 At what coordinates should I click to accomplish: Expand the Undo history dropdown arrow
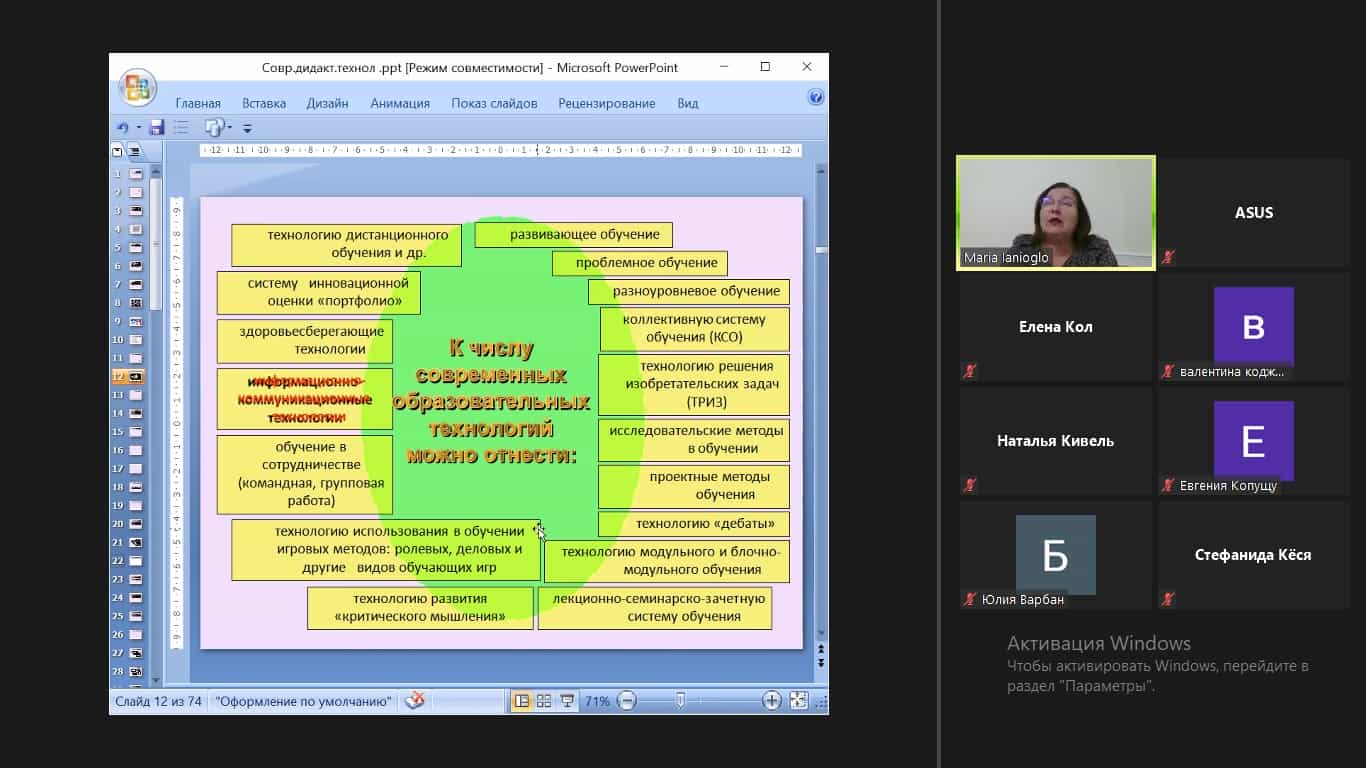[x=139, y=128]
